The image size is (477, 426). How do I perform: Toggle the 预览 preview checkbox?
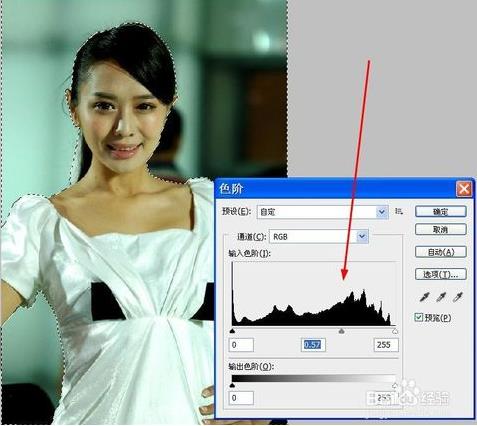[x=419, y=317]
